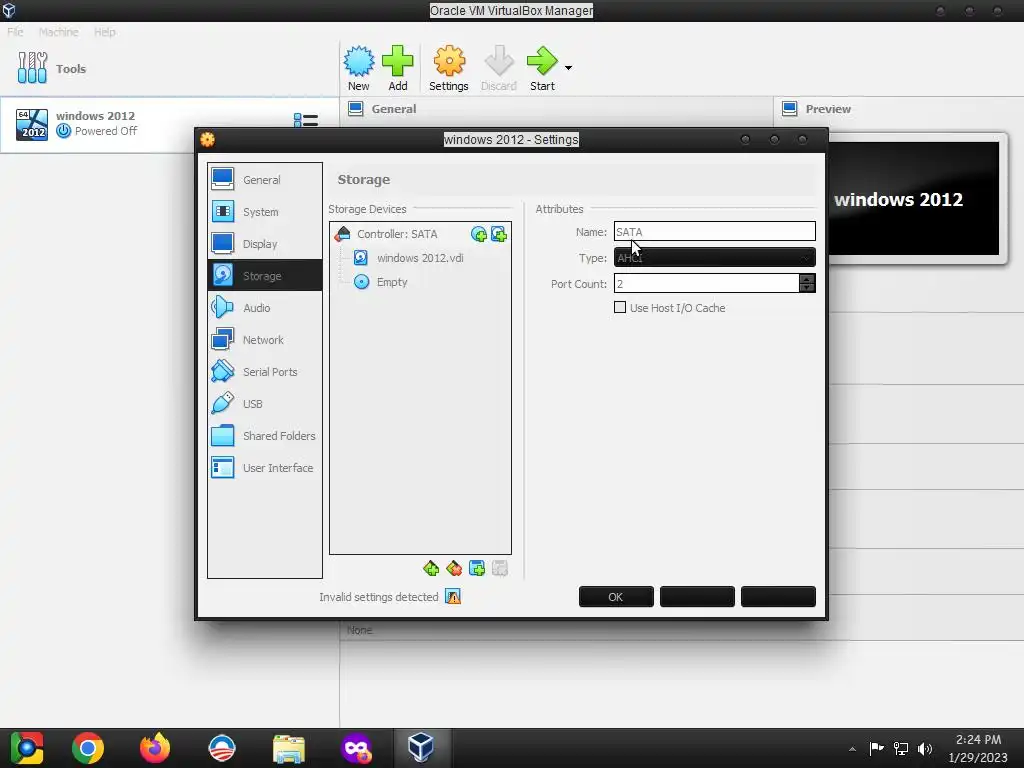Open the Display settings category
Screen dimensions: 1024x768
click(x=264, y=244)
